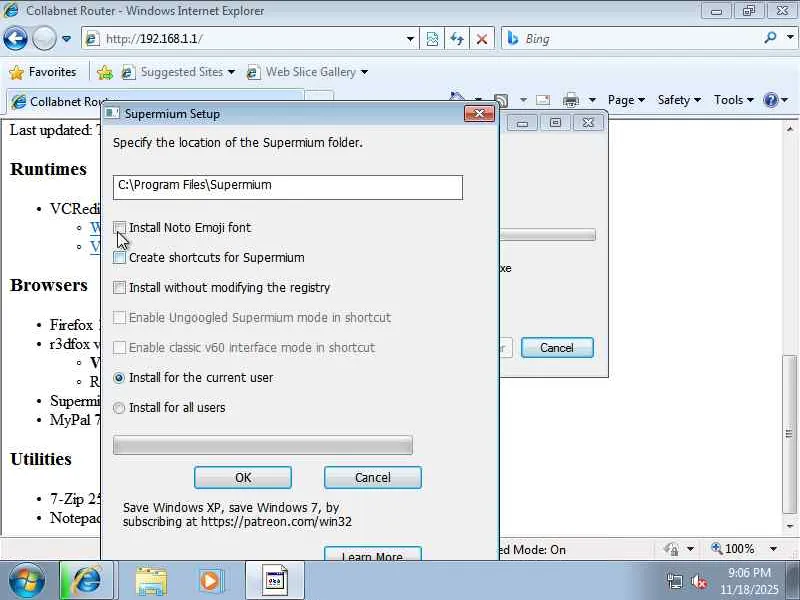The image size is (800, 600).
Task: Click the blue Help icon
Action: (x=770, y=100)
